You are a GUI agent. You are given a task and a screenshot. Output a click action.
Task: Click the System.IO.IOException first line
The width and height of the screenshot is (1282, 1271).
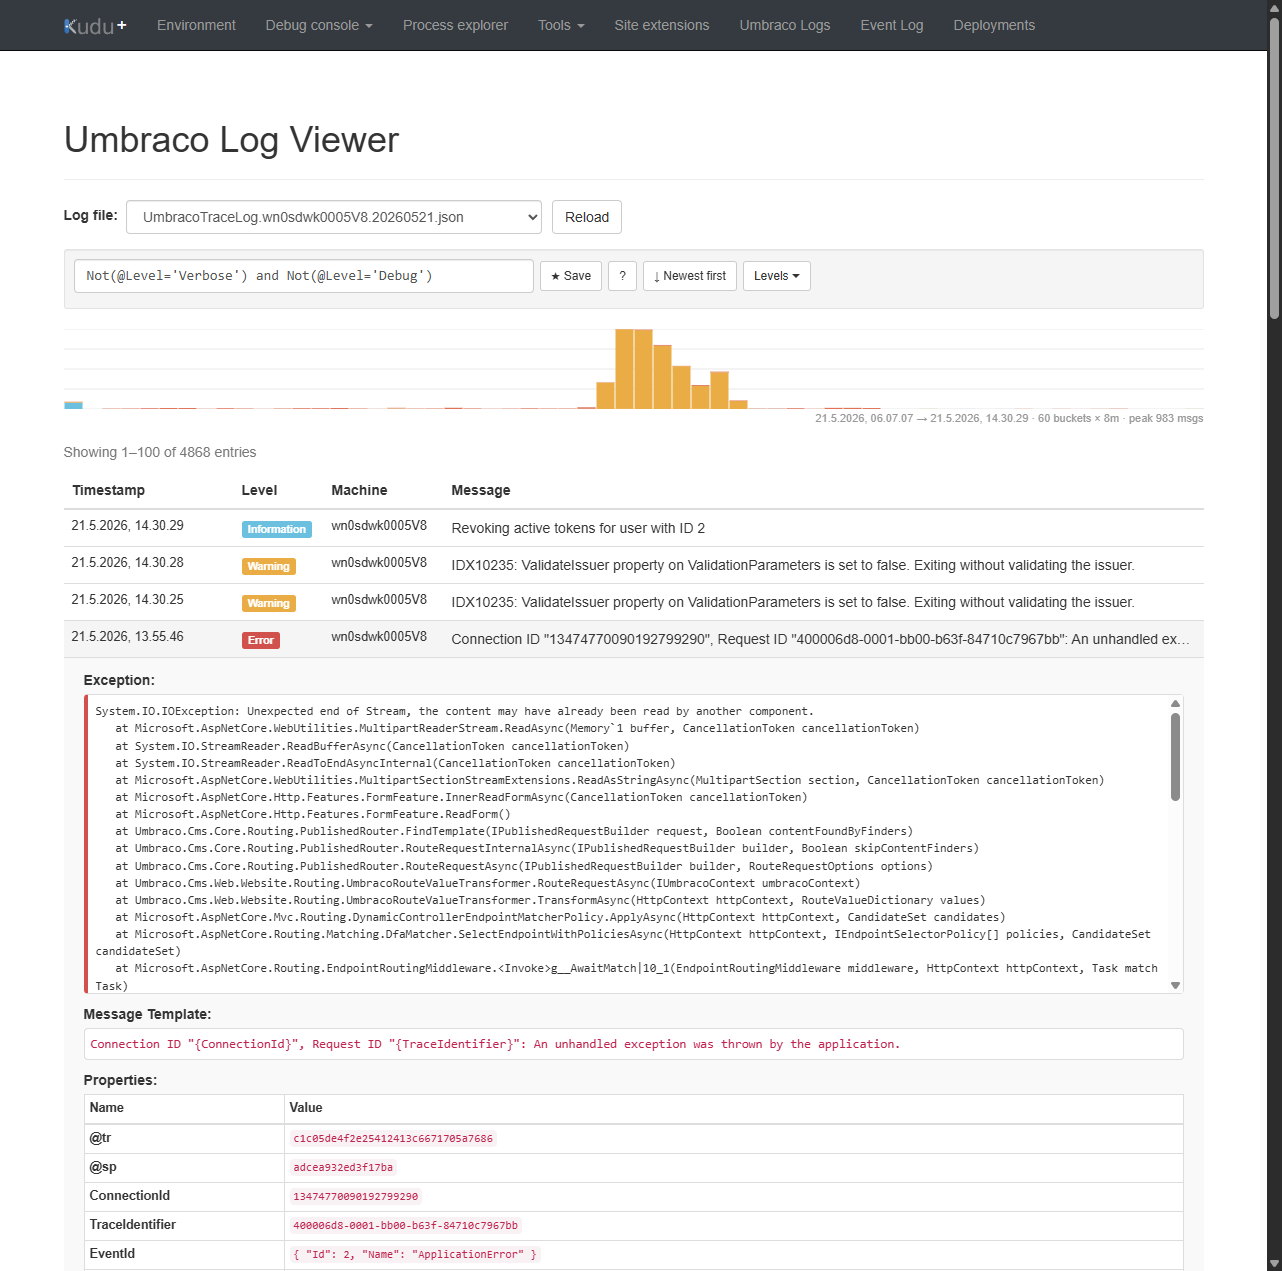click(455, 711)
